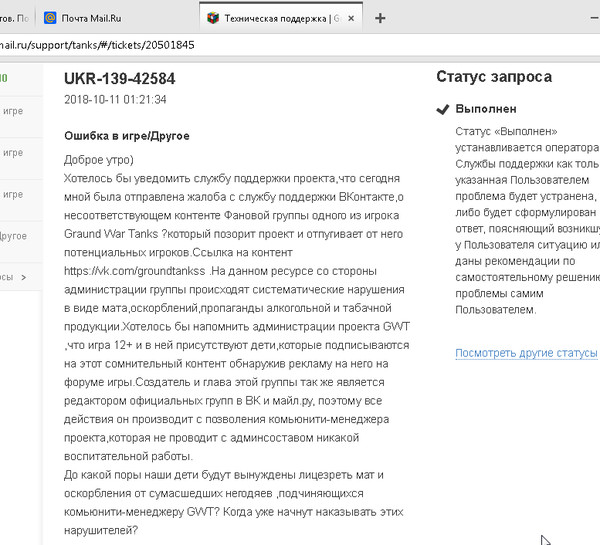This screenshot has height=545, width=600.
Task: Click ticket number UKR-139-42584
Action: point(119,78)
